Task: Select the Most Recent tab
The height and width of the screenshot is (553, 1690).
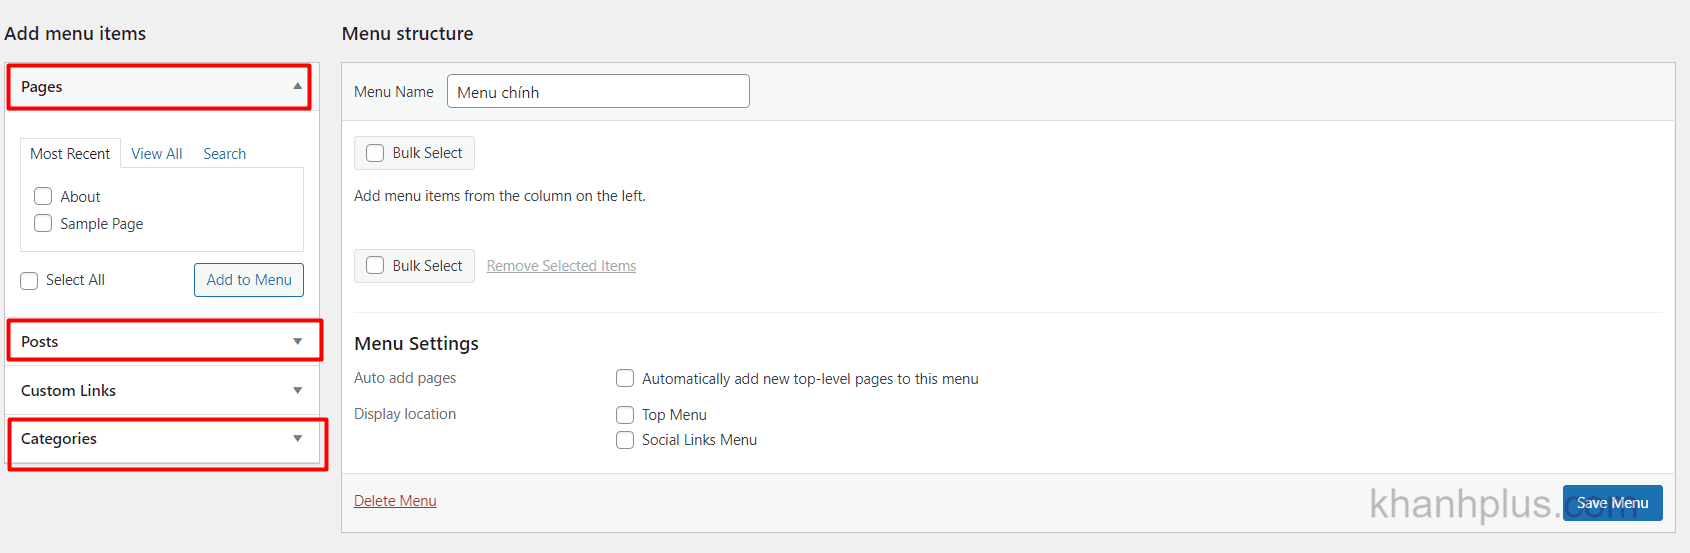Action: (70, 153)
